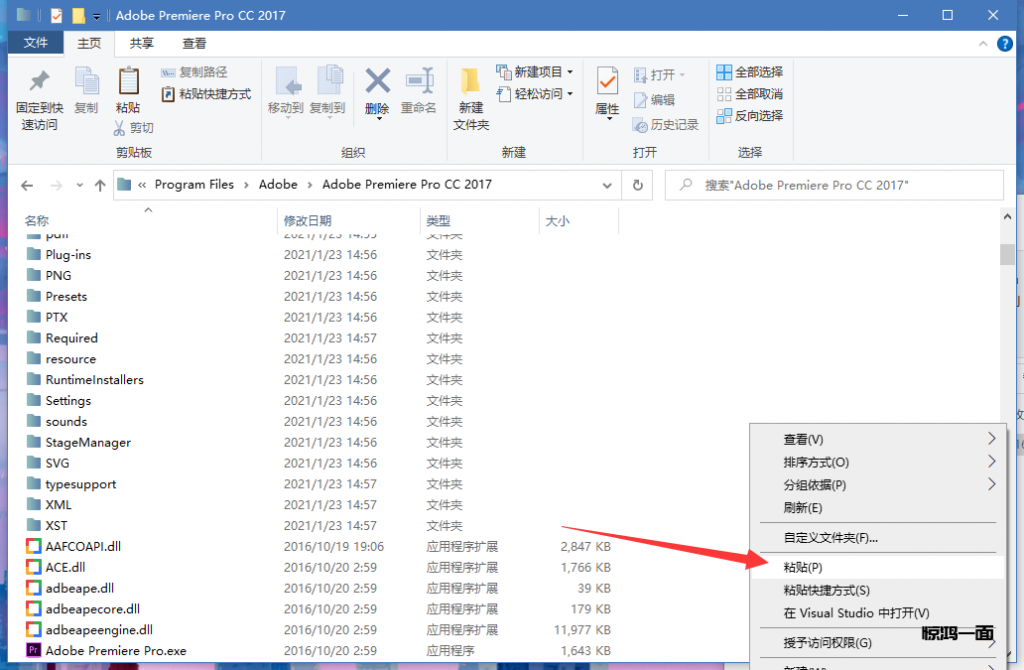
Task: Navigate up one folder level arrow
Action: pyautogui.click(x=100, y=185)
